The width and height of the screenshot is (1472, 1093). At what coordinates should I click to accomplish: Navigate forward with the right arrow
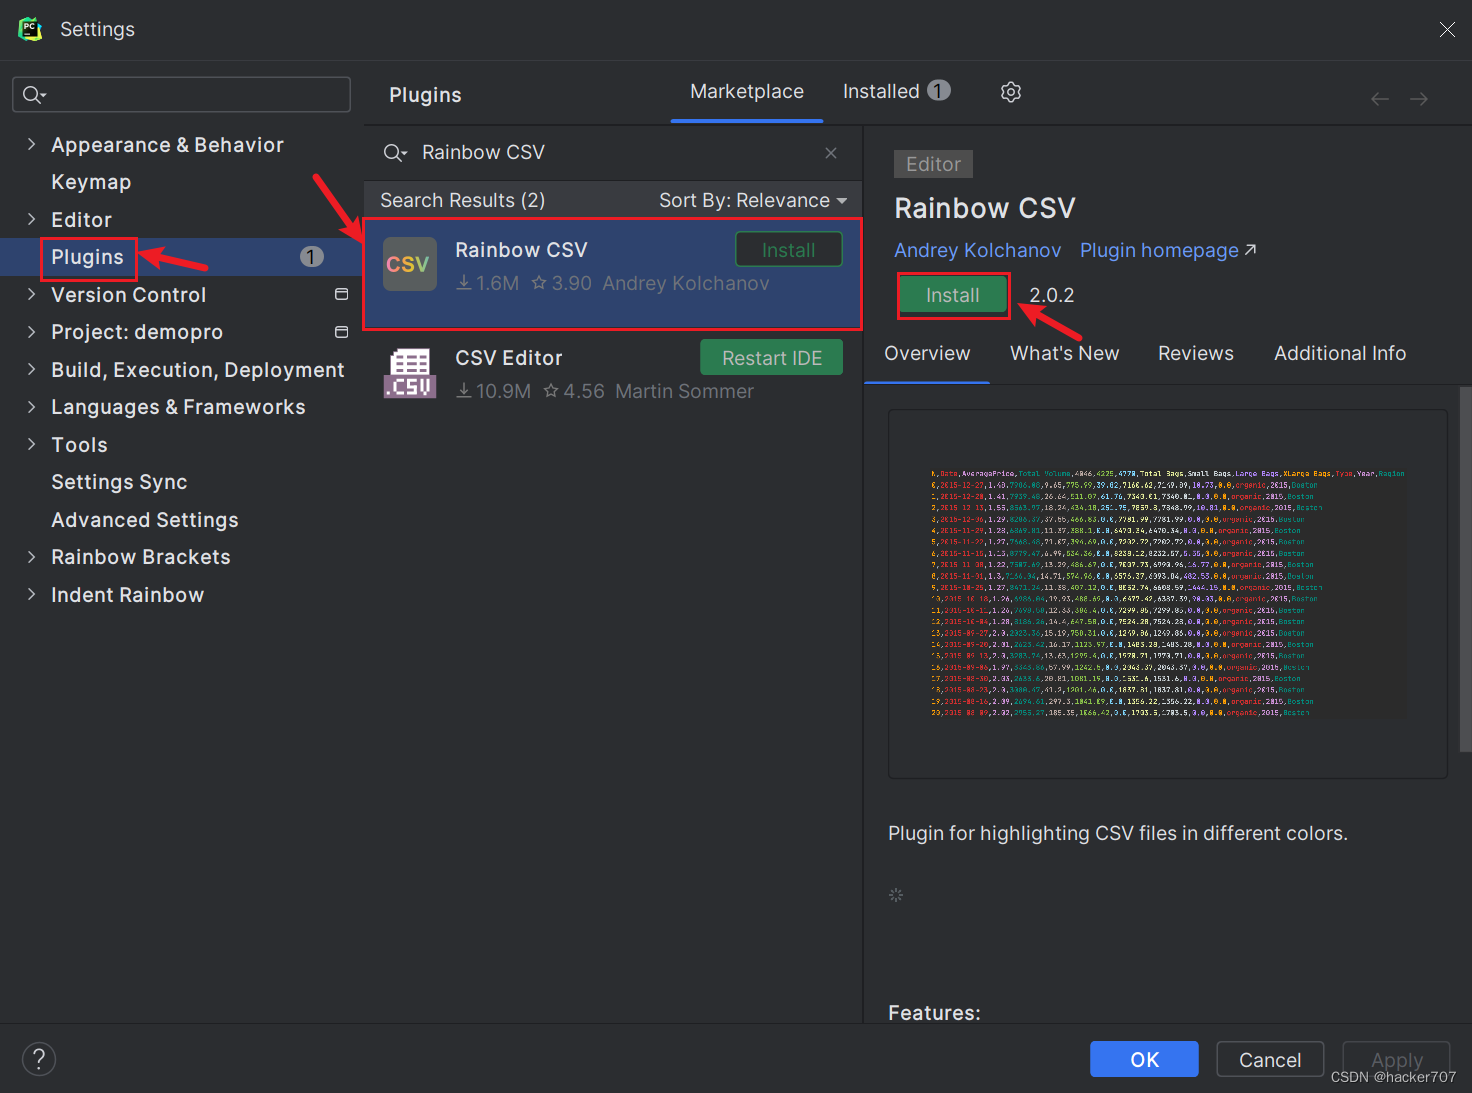1419,98
